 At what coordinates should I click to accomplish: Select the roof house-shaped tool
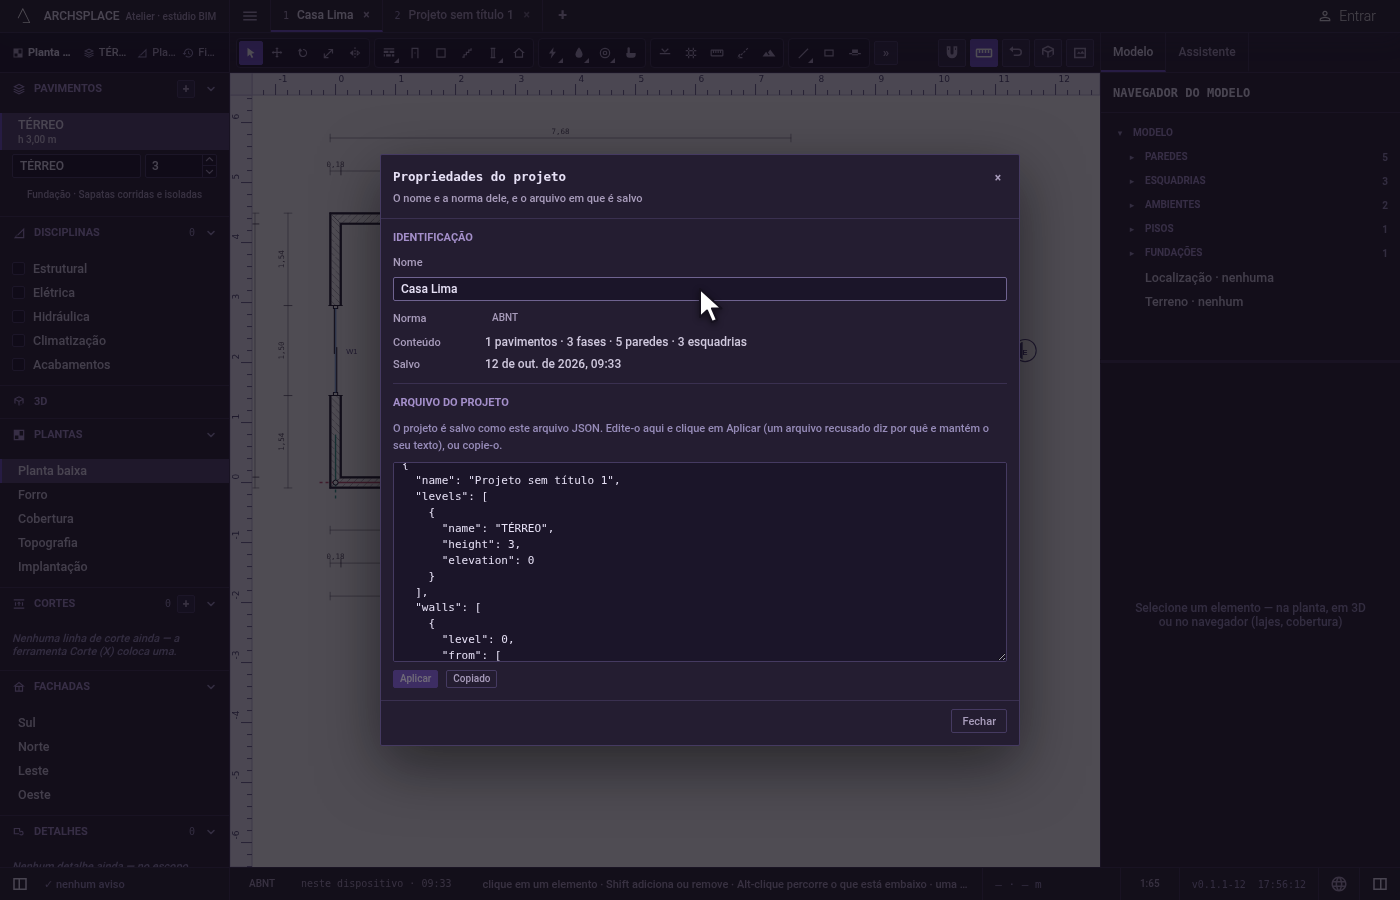tap(519, 53)
